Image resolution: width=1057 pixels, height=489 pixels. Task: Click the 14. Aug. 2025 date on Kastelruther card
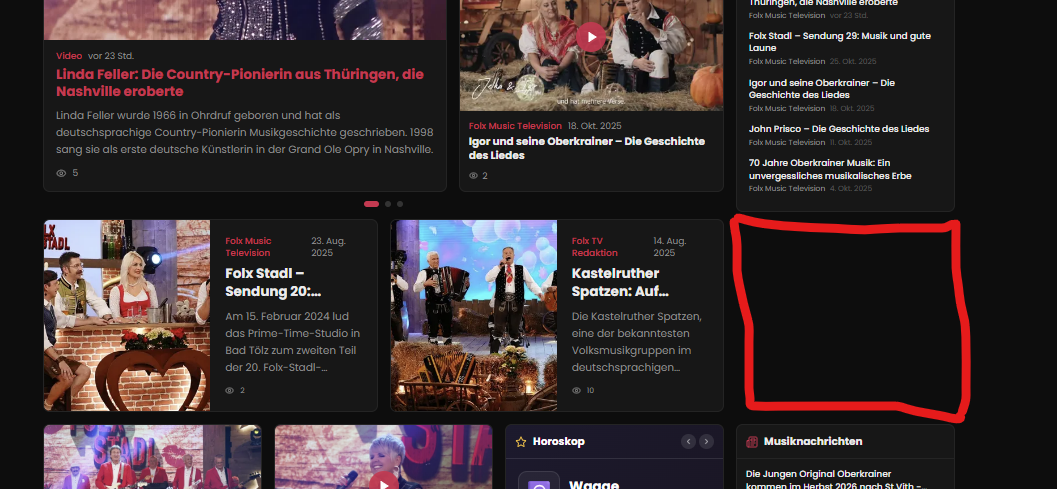pyautogui.click(x=670, y=247)
